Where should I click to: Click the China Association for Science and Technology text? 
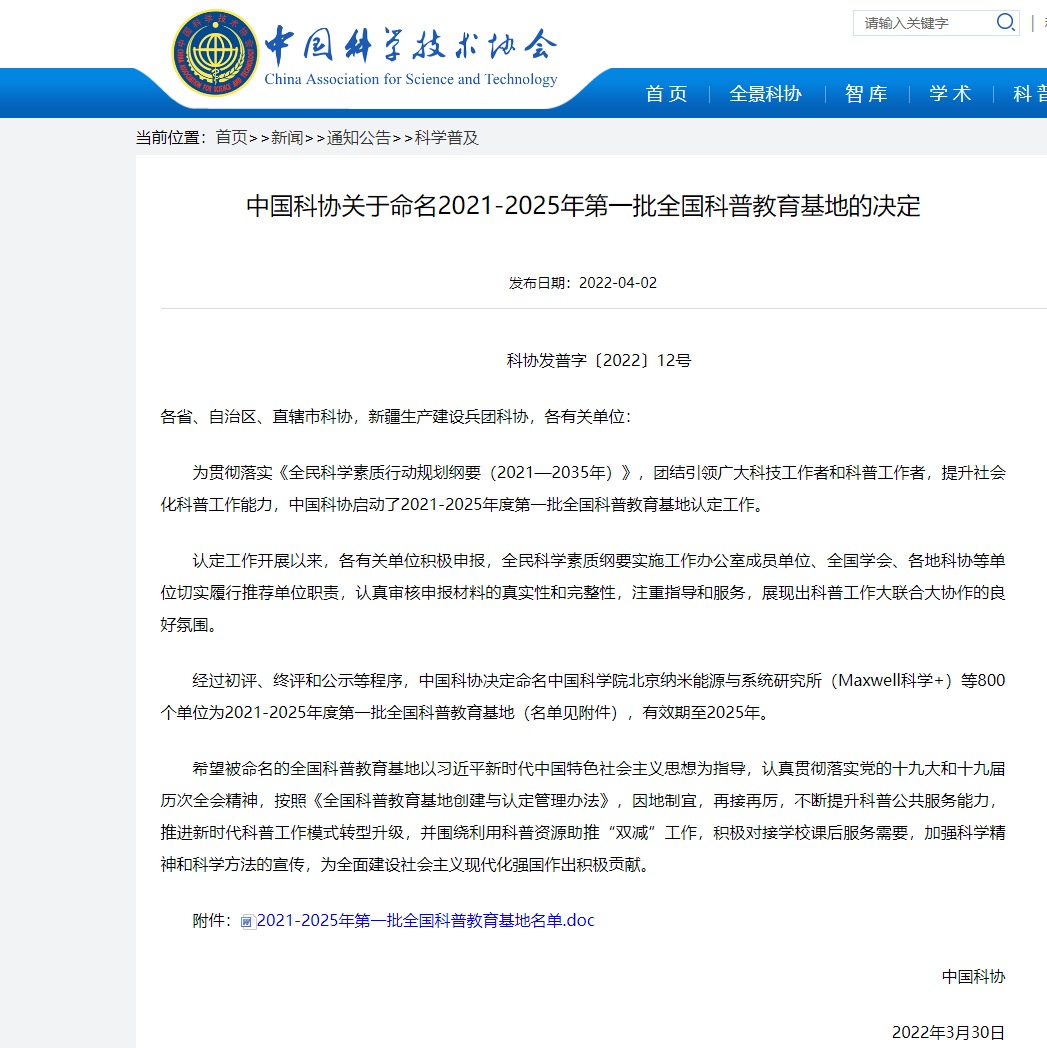coord(410,80)
